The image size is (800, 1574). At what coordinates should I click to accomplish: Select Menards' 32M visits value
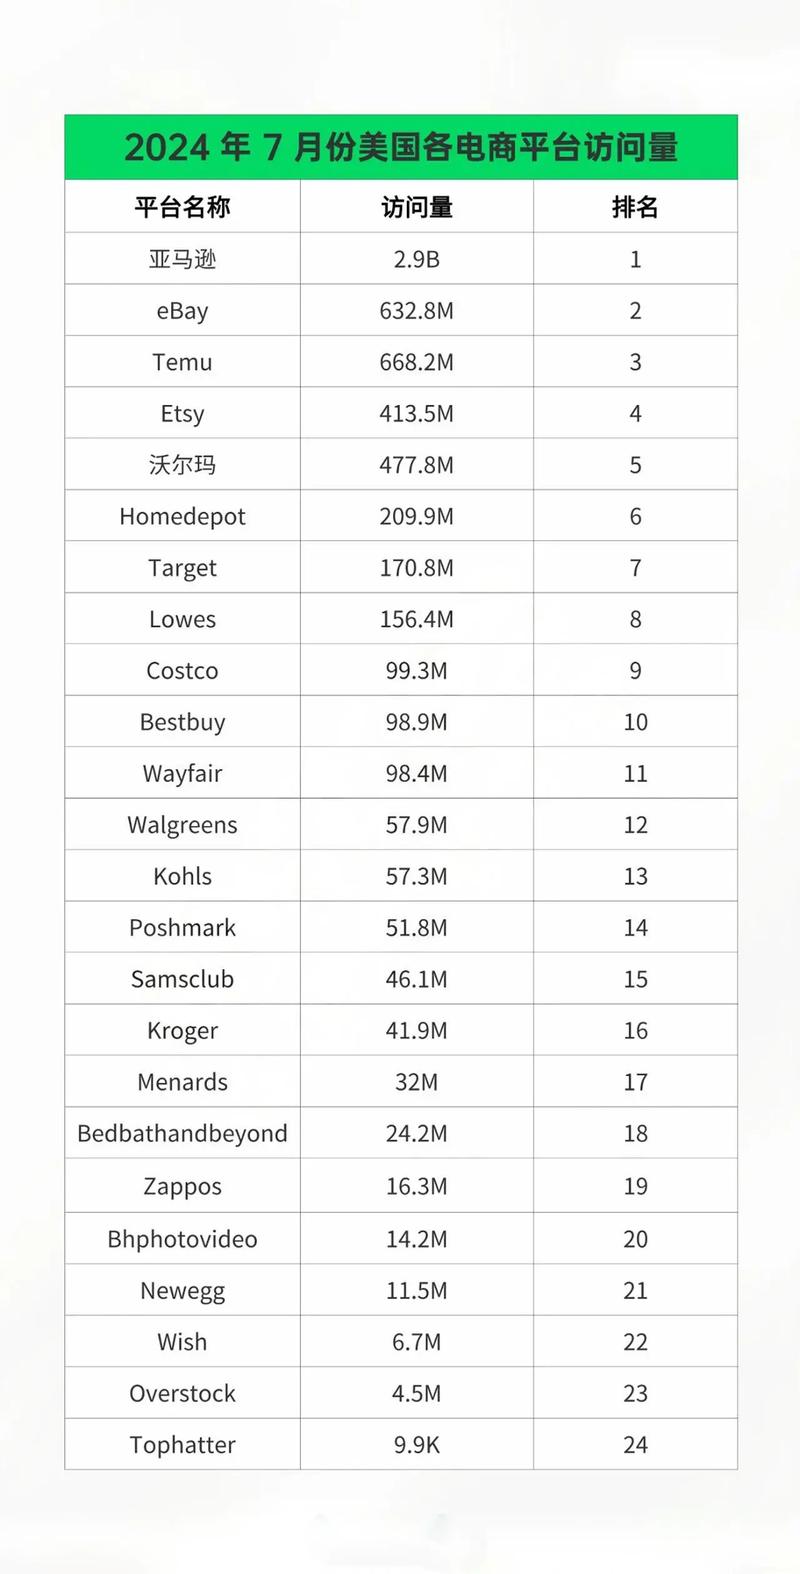(x=416, y=1082)
